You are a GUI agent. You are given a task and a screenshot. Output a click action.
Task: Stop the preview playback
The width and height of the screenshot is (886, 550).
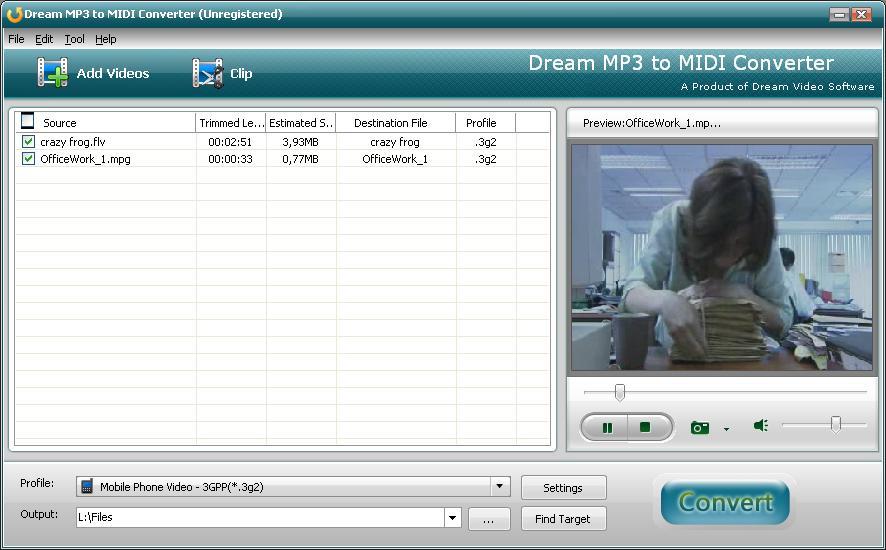click(x=645, y=427)
